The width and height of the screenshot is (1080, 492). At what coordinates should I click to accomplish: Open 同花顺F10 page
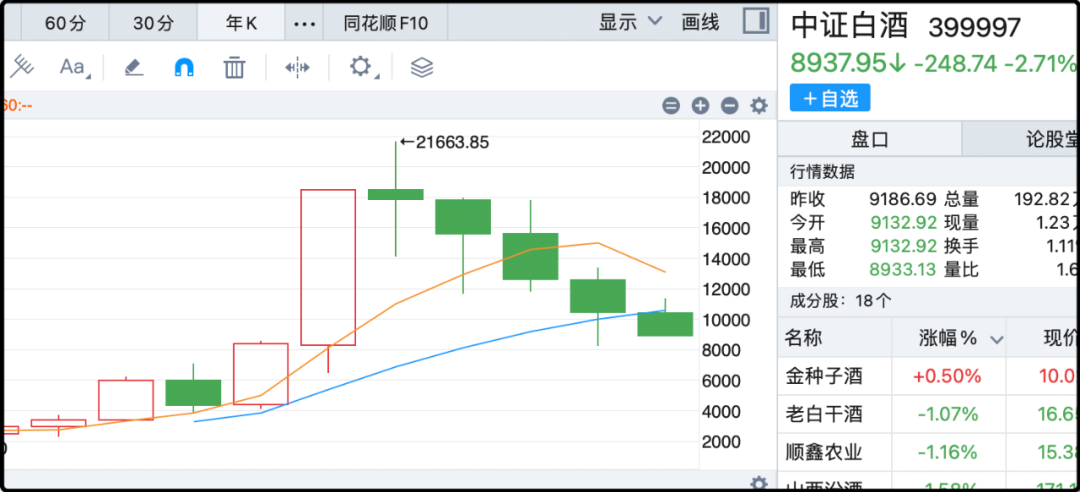click(x=385, y=22)
